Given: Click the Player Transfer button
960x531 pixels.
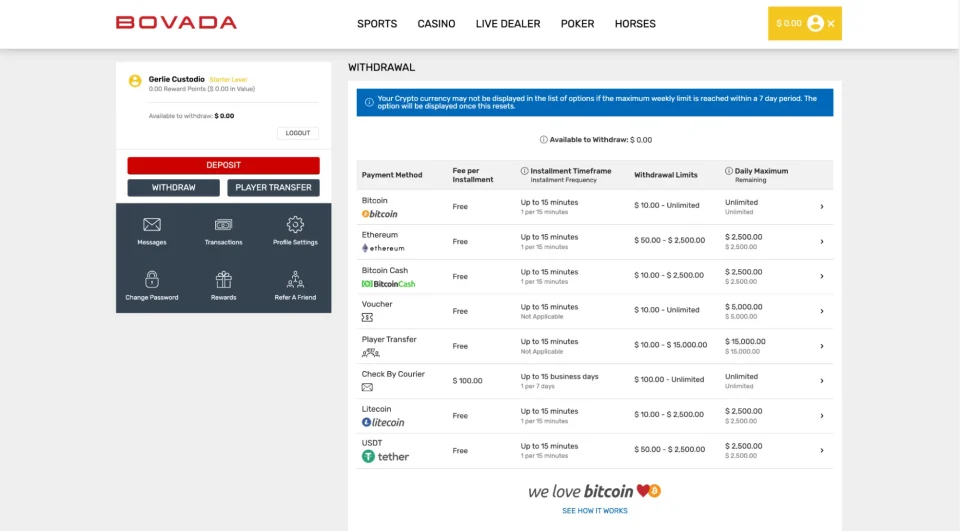Looking at the screenshot, I should click(x=273, y=188).
